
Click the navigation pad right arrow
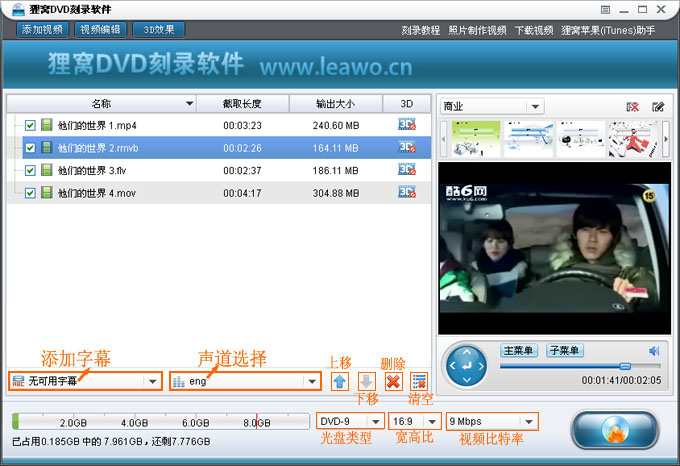coord(481,366)
